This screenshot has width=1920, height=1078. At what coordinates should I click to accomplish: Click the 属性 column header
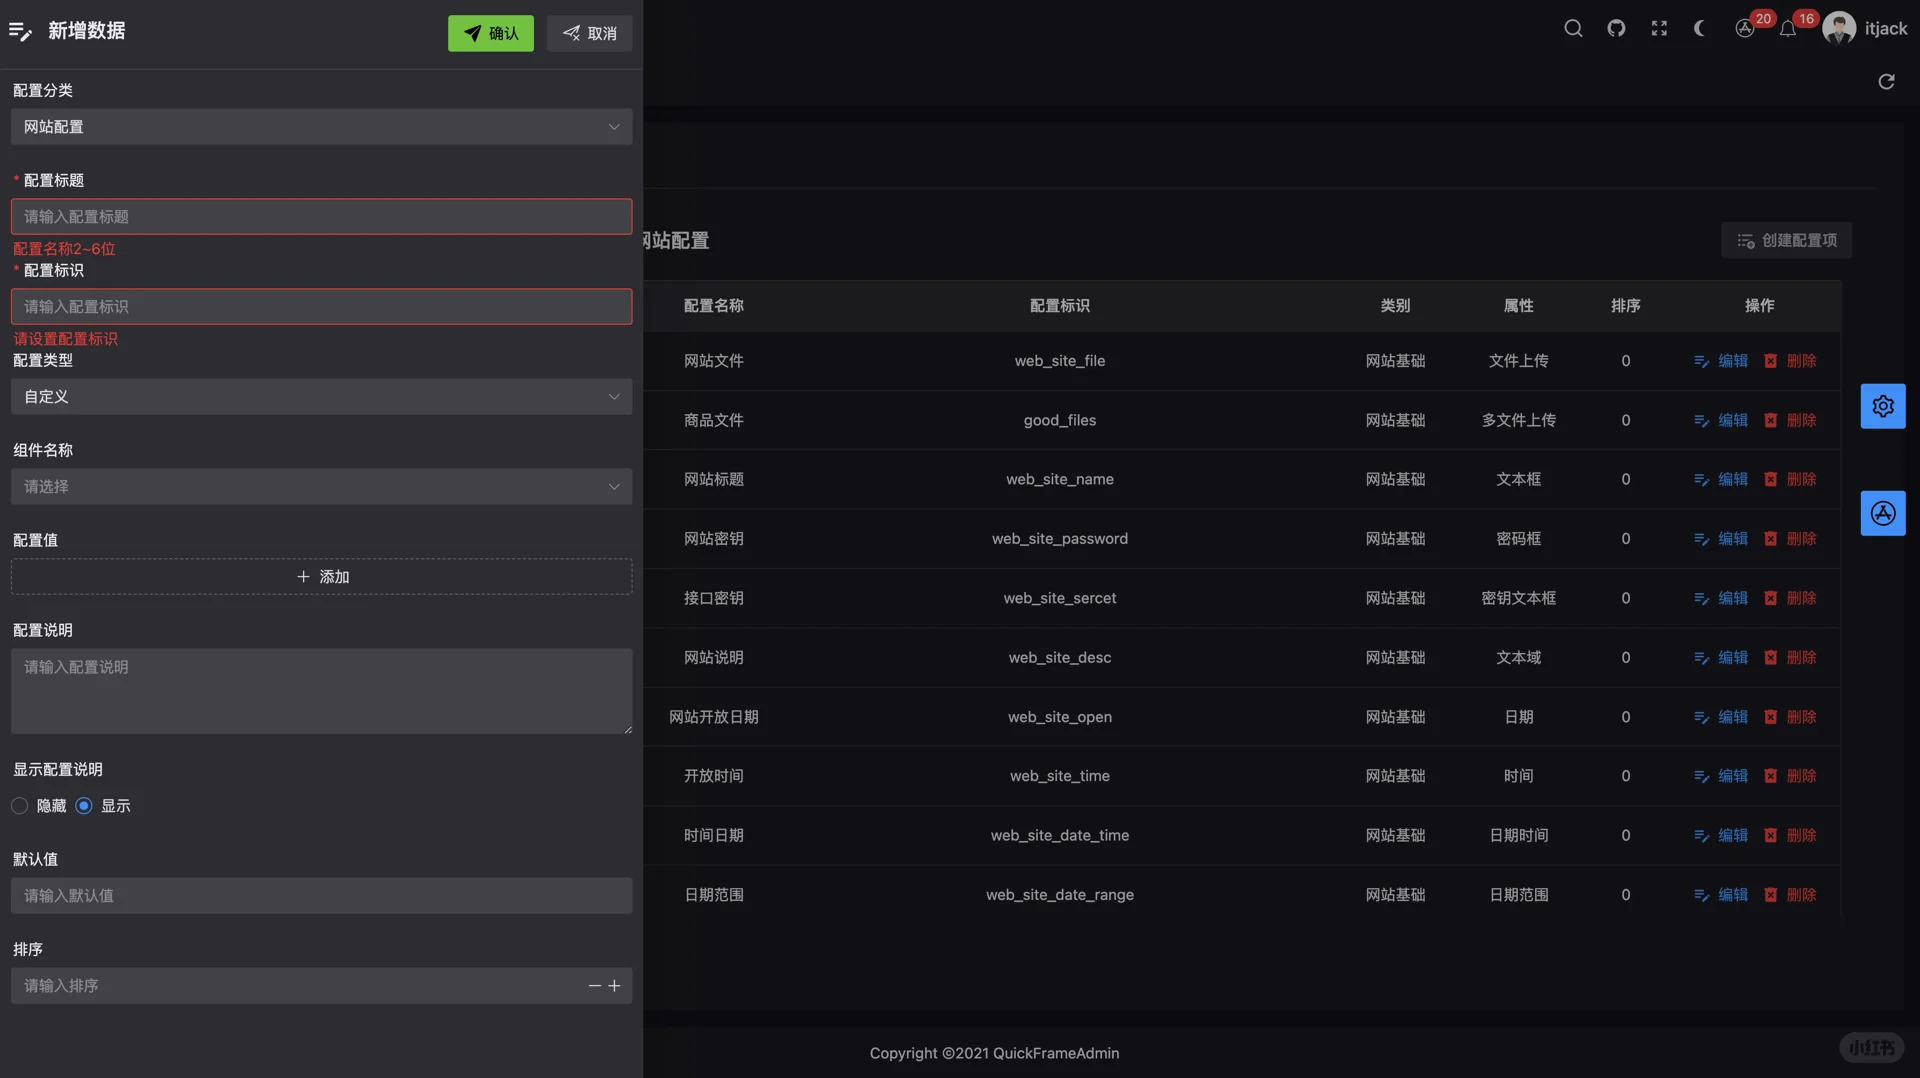1518,306
